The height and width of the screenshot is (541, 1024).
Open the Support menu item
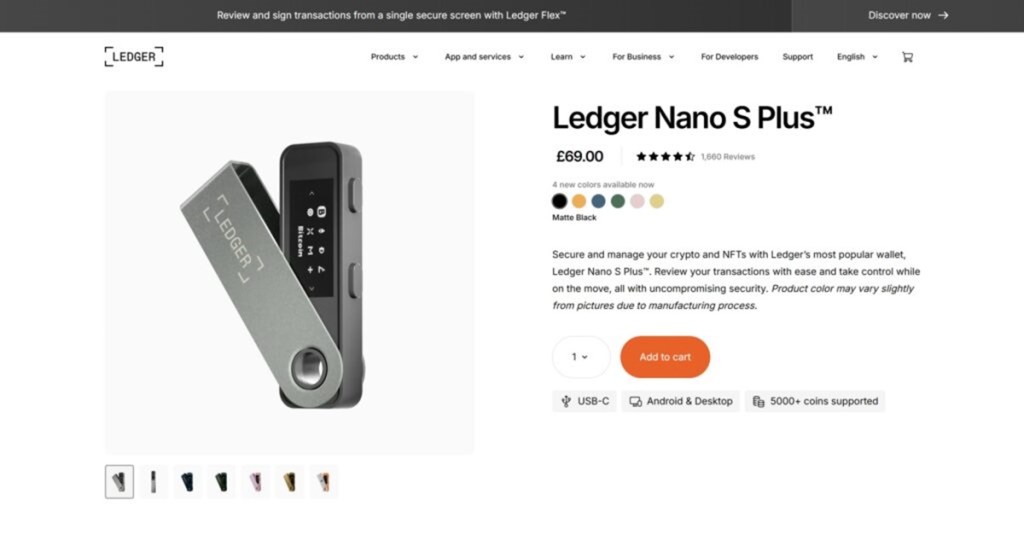797,57
